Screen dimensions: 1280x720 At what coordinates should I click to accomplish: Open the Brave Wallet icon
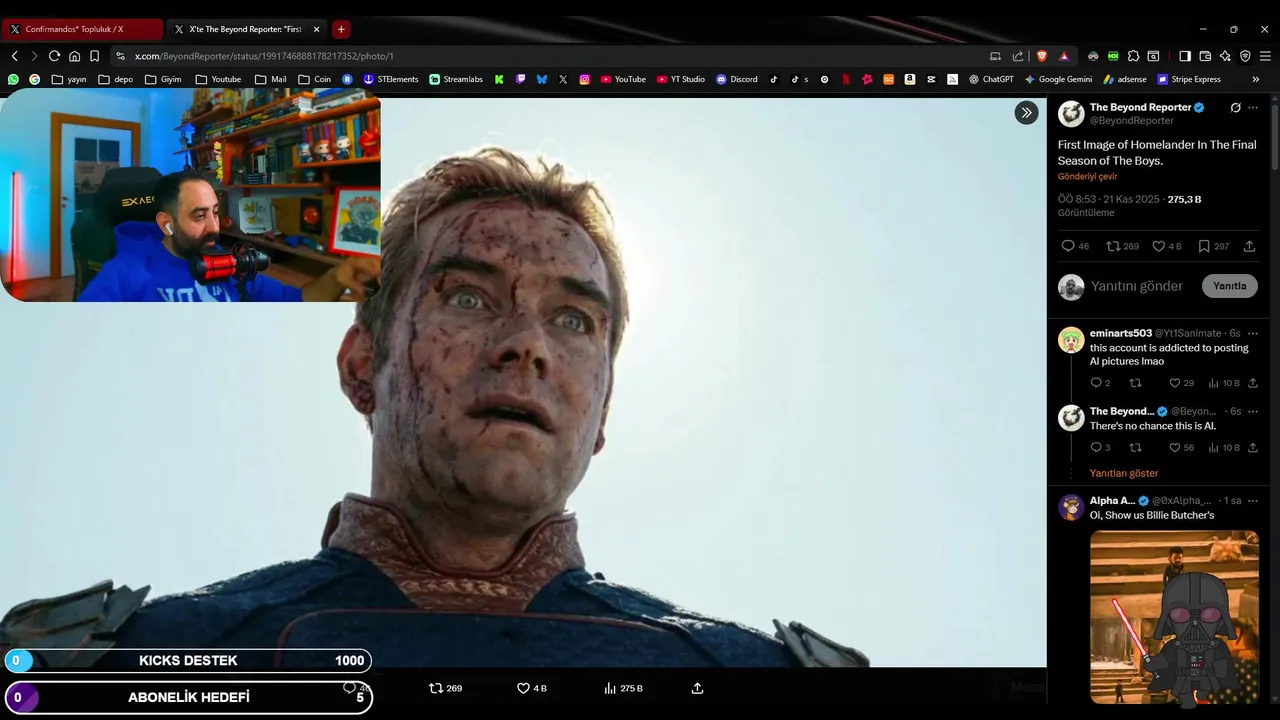pyautogui.click(x=1205, y=56)
